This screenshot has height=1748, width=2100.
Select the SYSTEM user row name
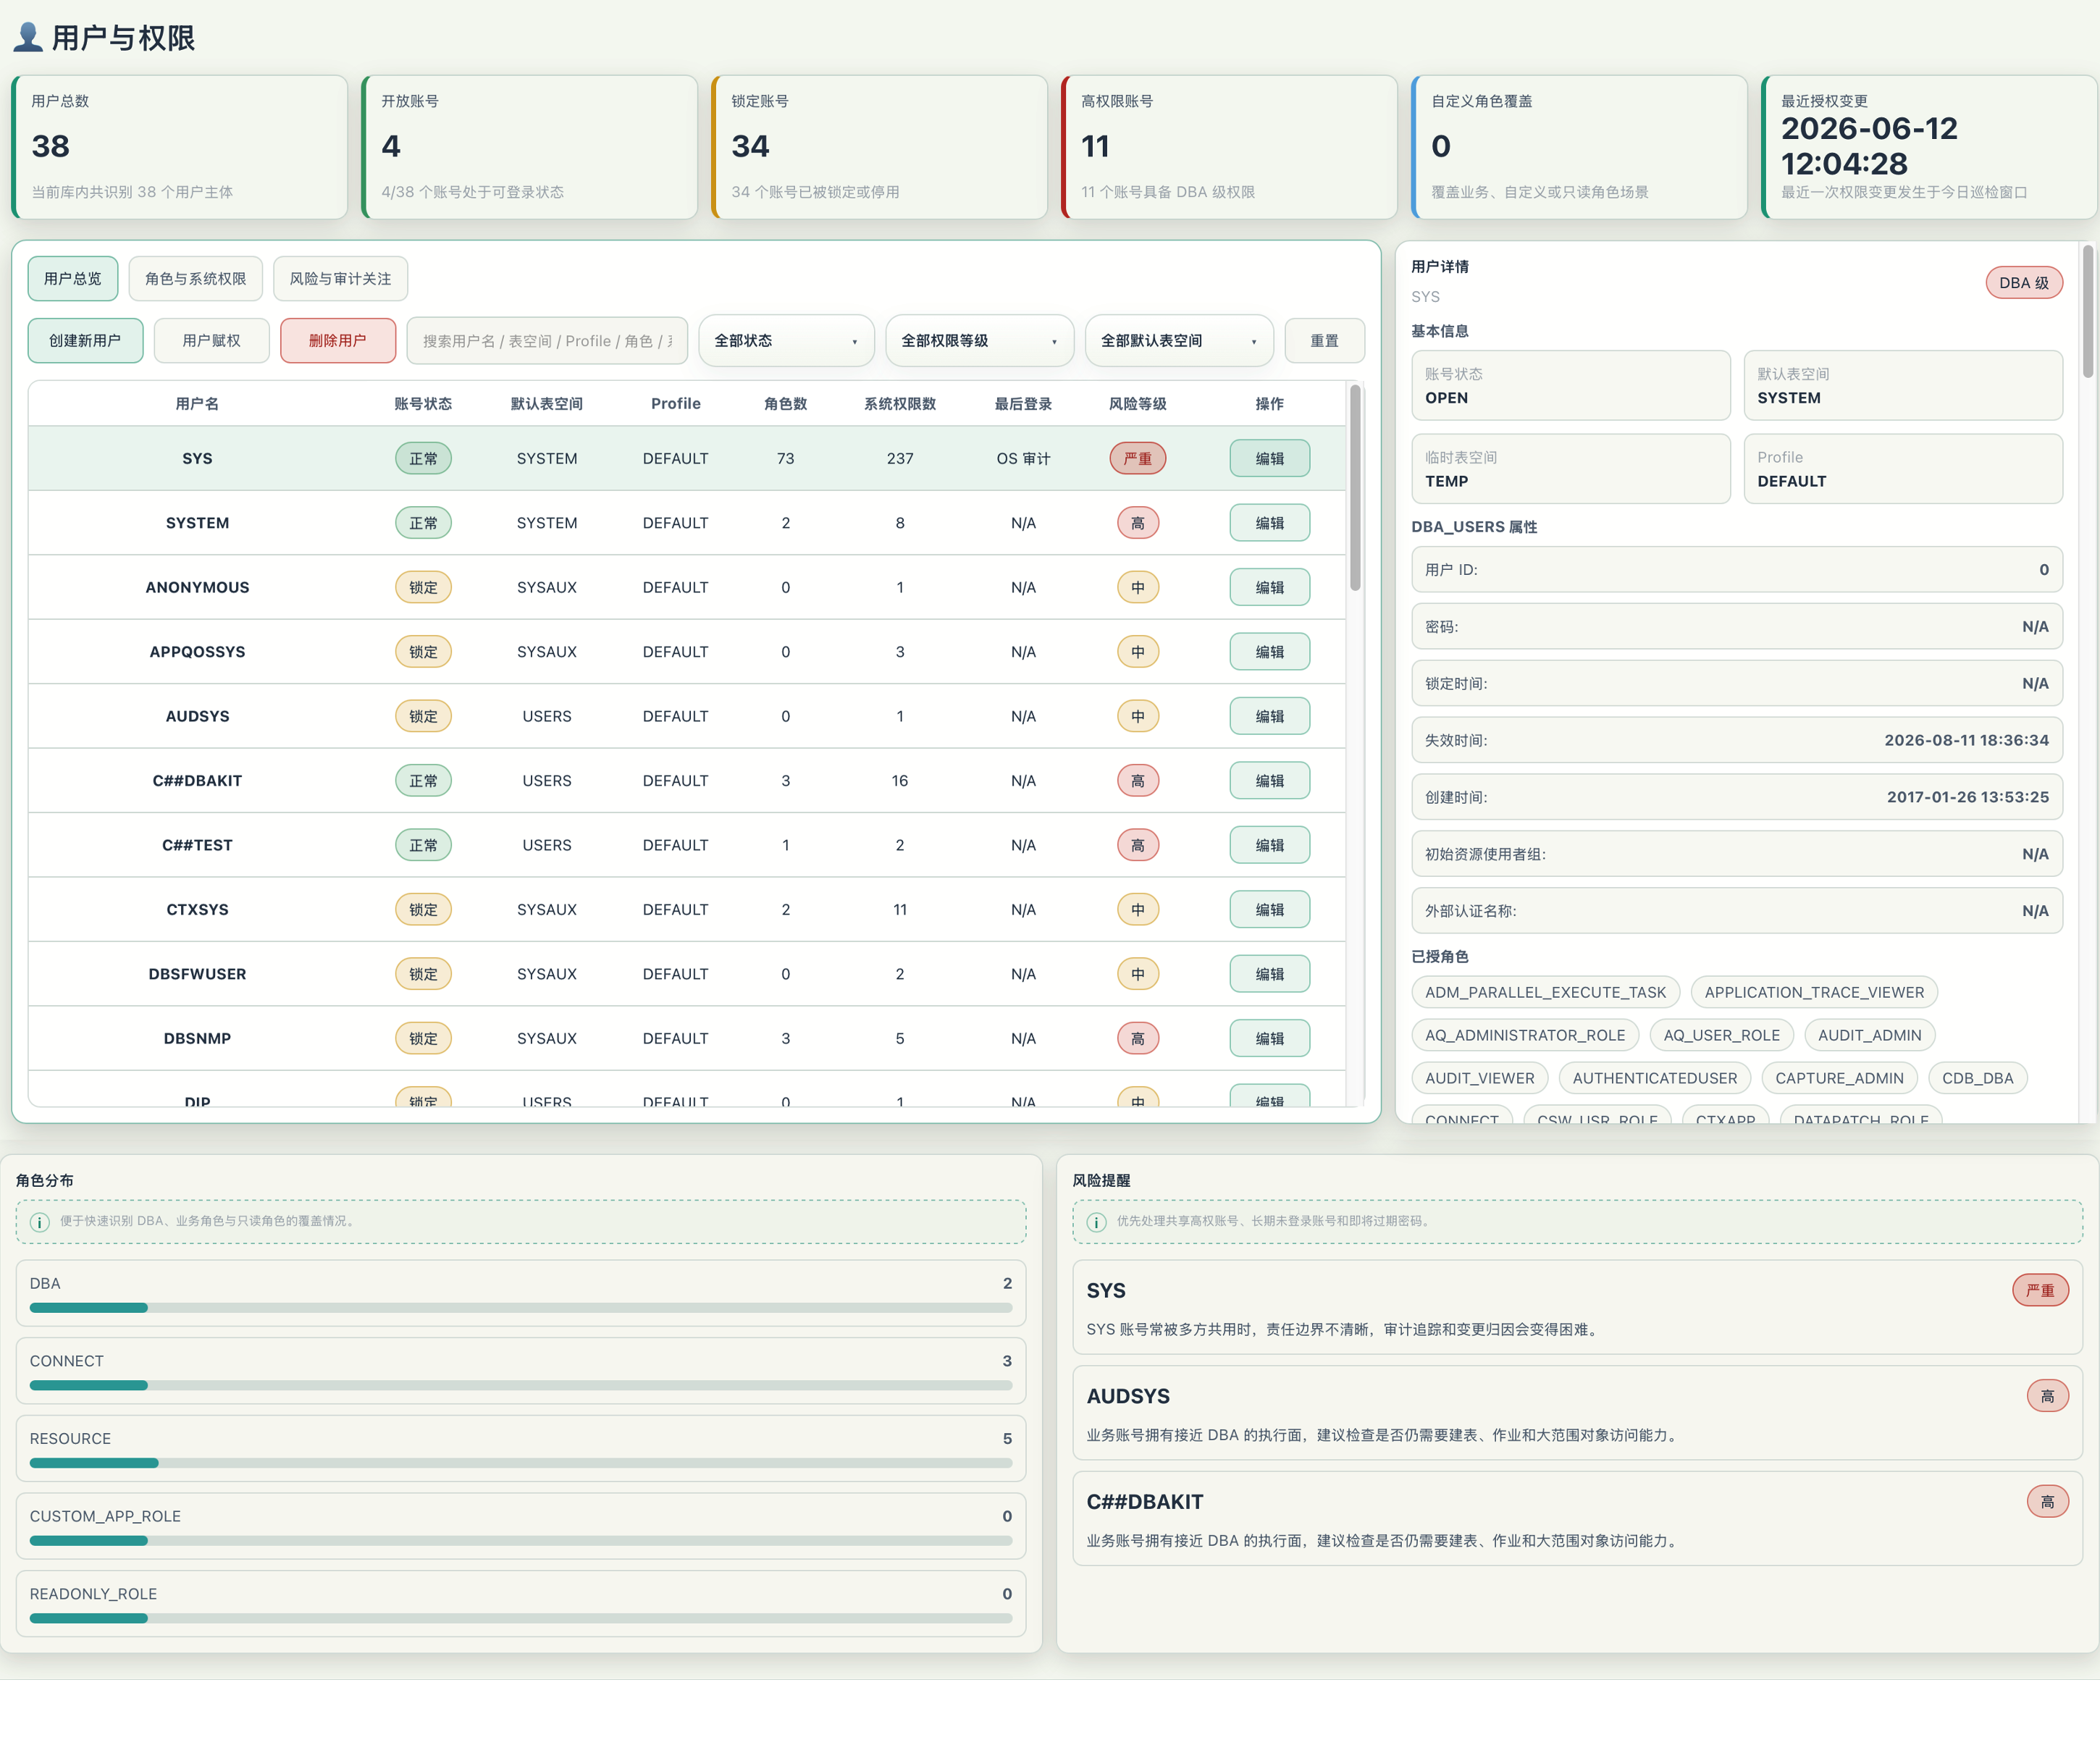(197, 523)
